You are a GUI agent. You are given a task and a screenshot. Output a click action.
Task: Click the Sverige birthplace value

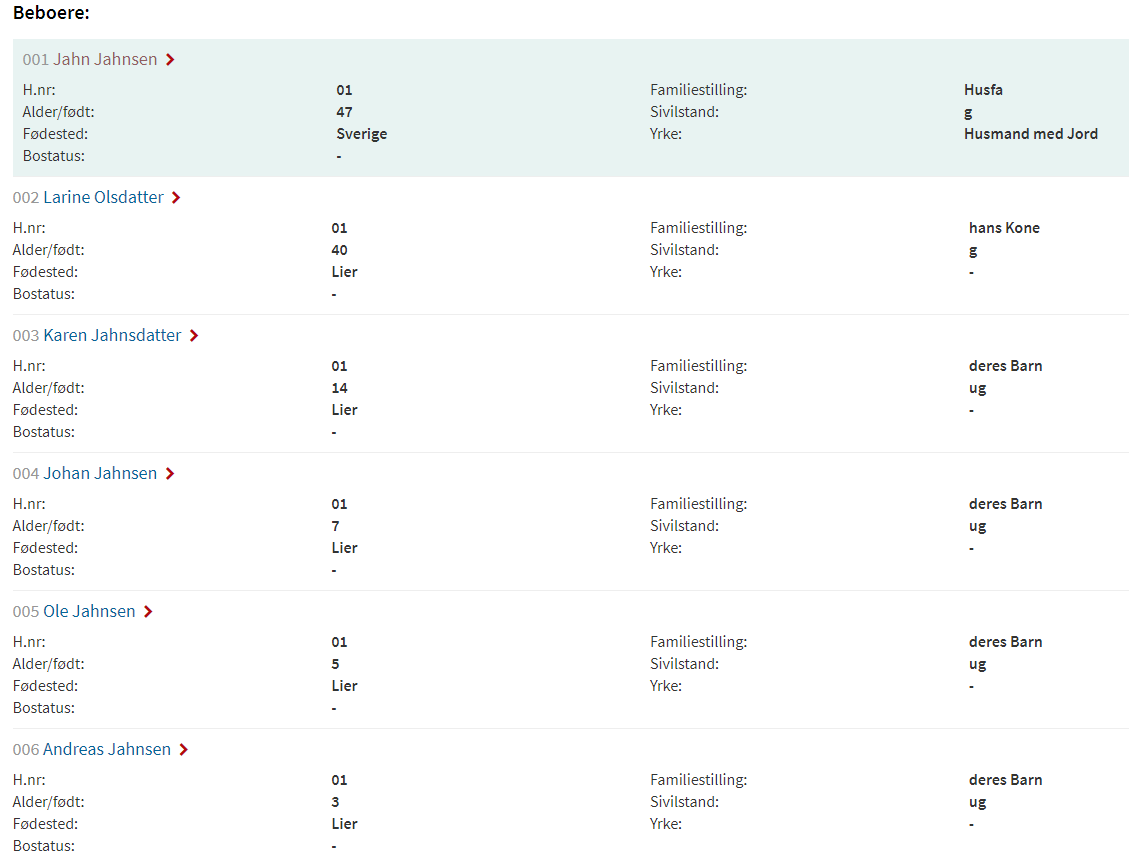pos(361,134)
